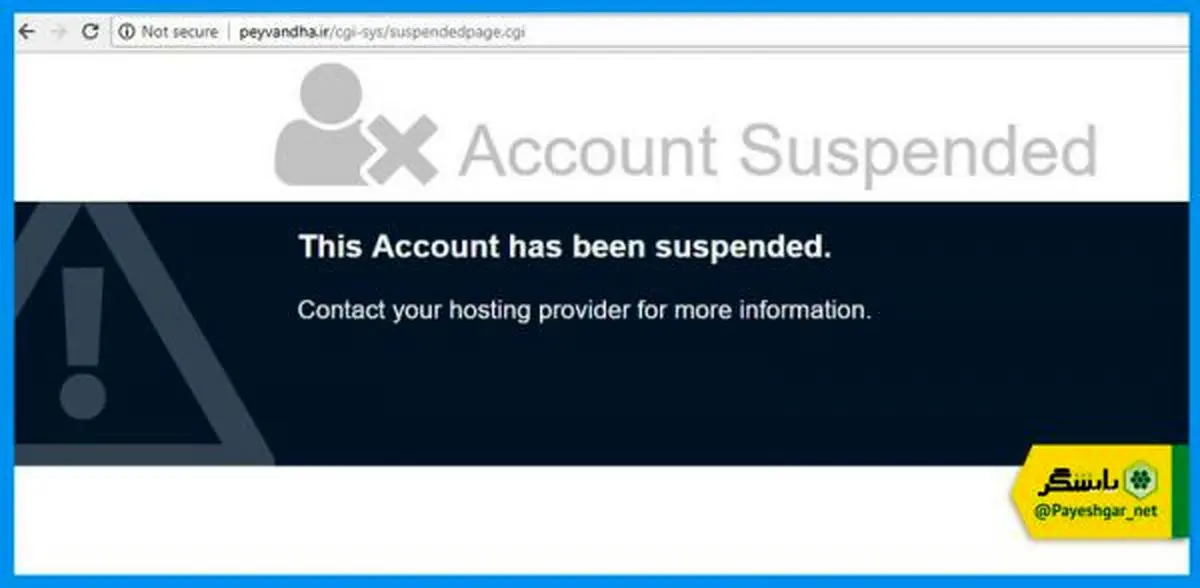Click the gray X mark icon

[x=400, y=150]
